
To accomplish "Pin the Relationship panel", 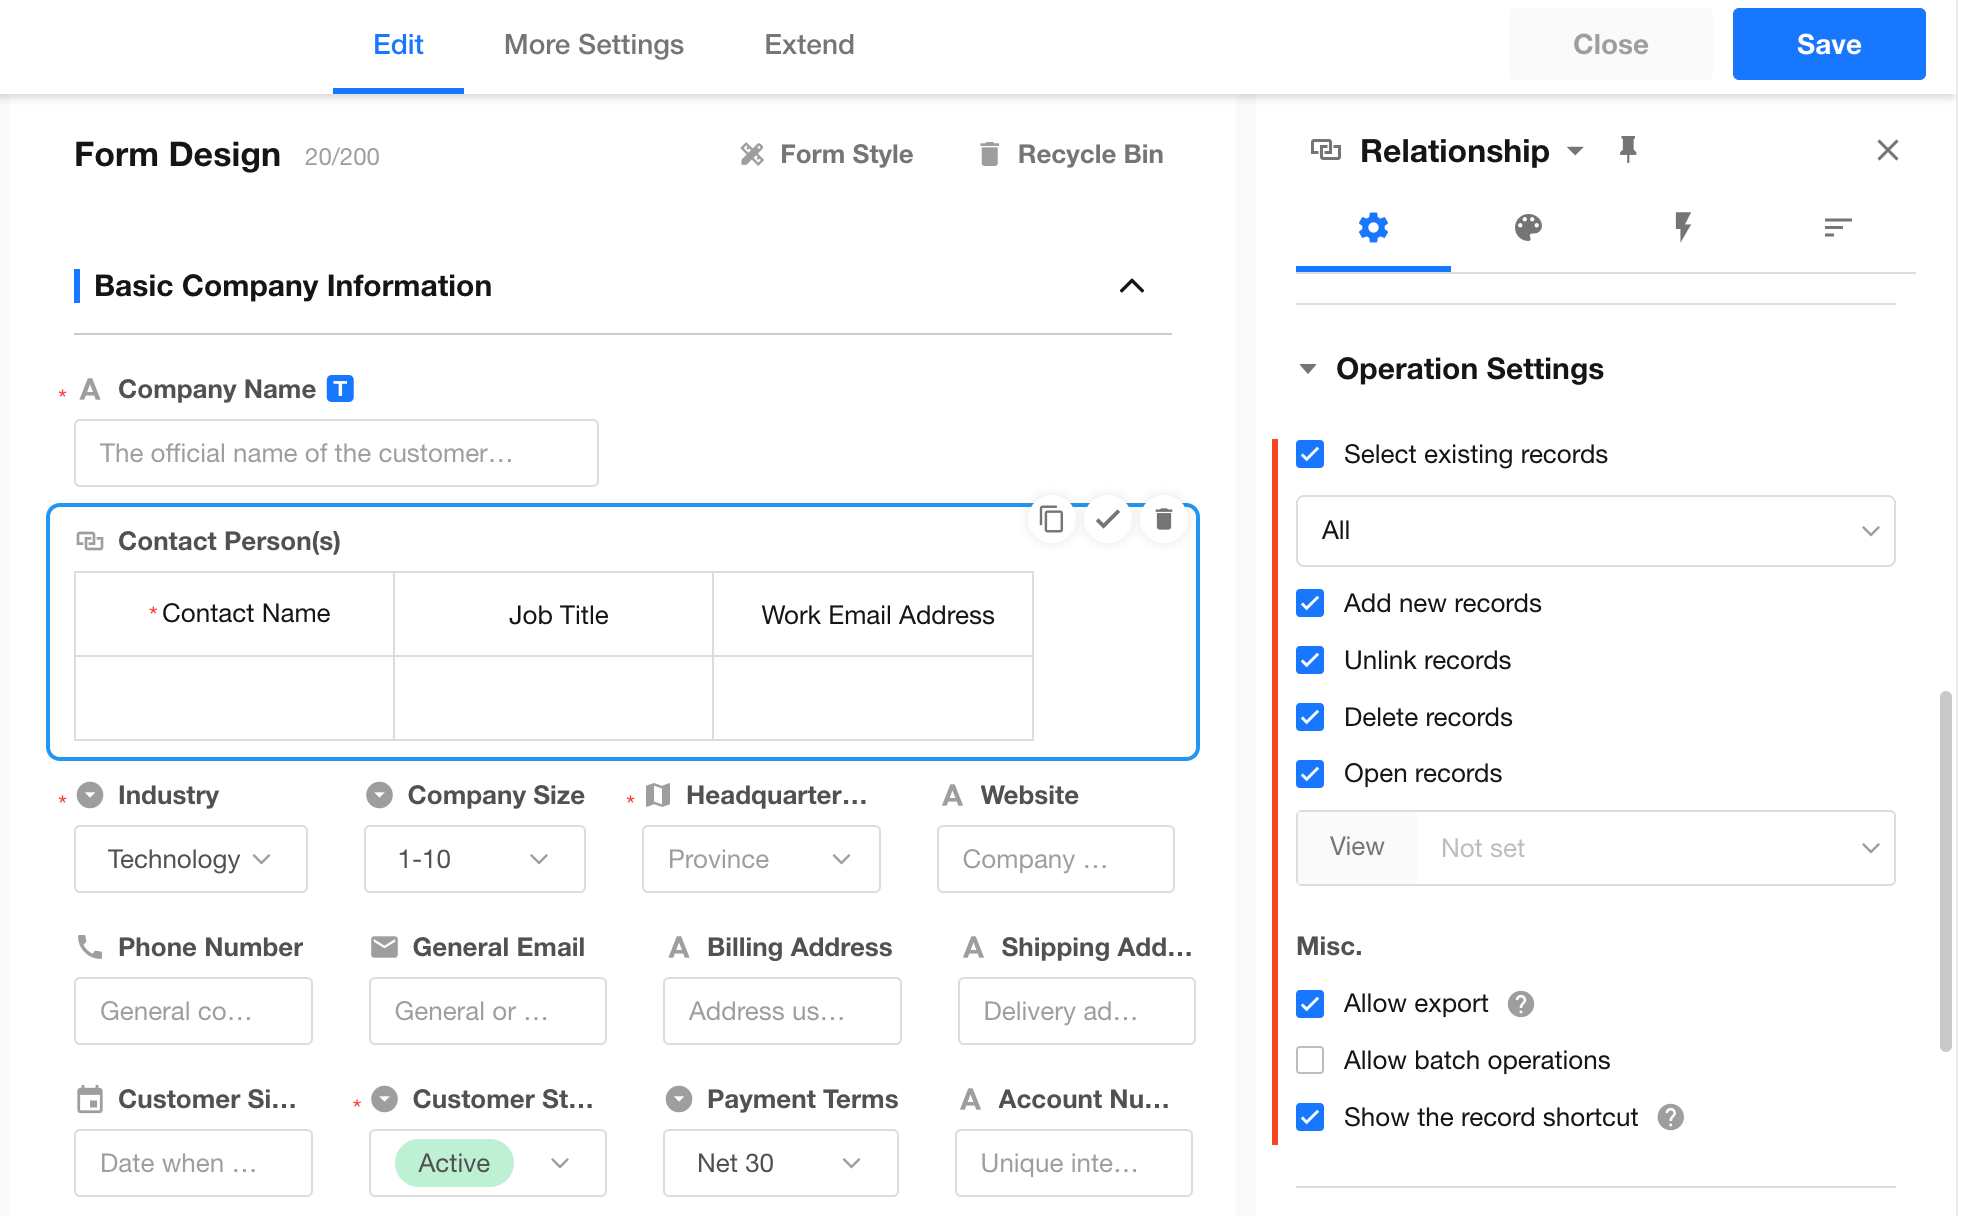I will [1628, 150].
